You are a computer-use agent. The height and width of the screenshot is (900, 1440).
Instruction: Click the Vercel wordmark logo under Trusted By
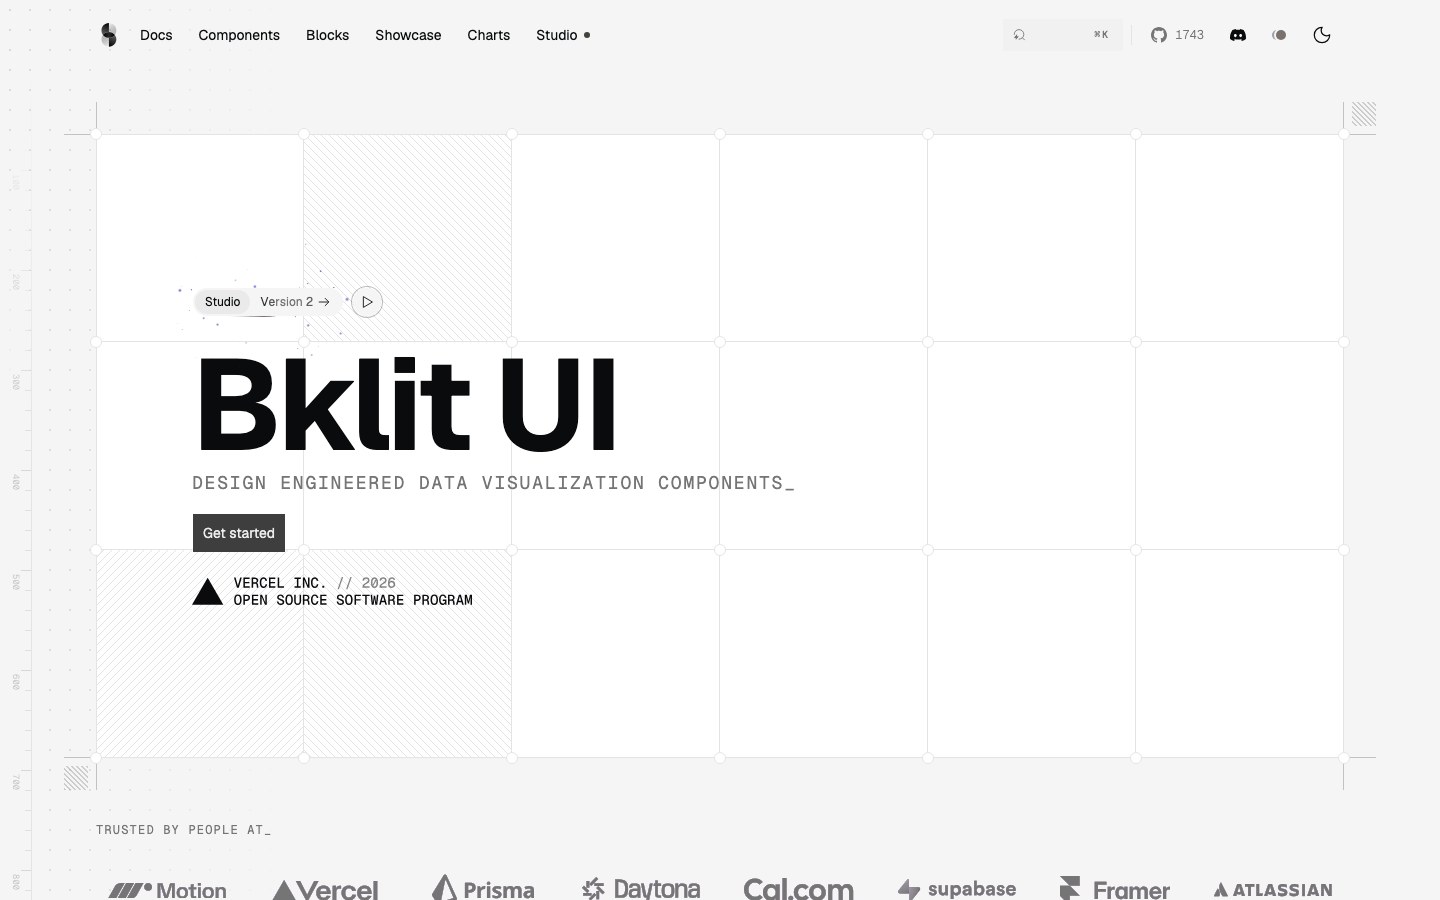coord(325,889)
